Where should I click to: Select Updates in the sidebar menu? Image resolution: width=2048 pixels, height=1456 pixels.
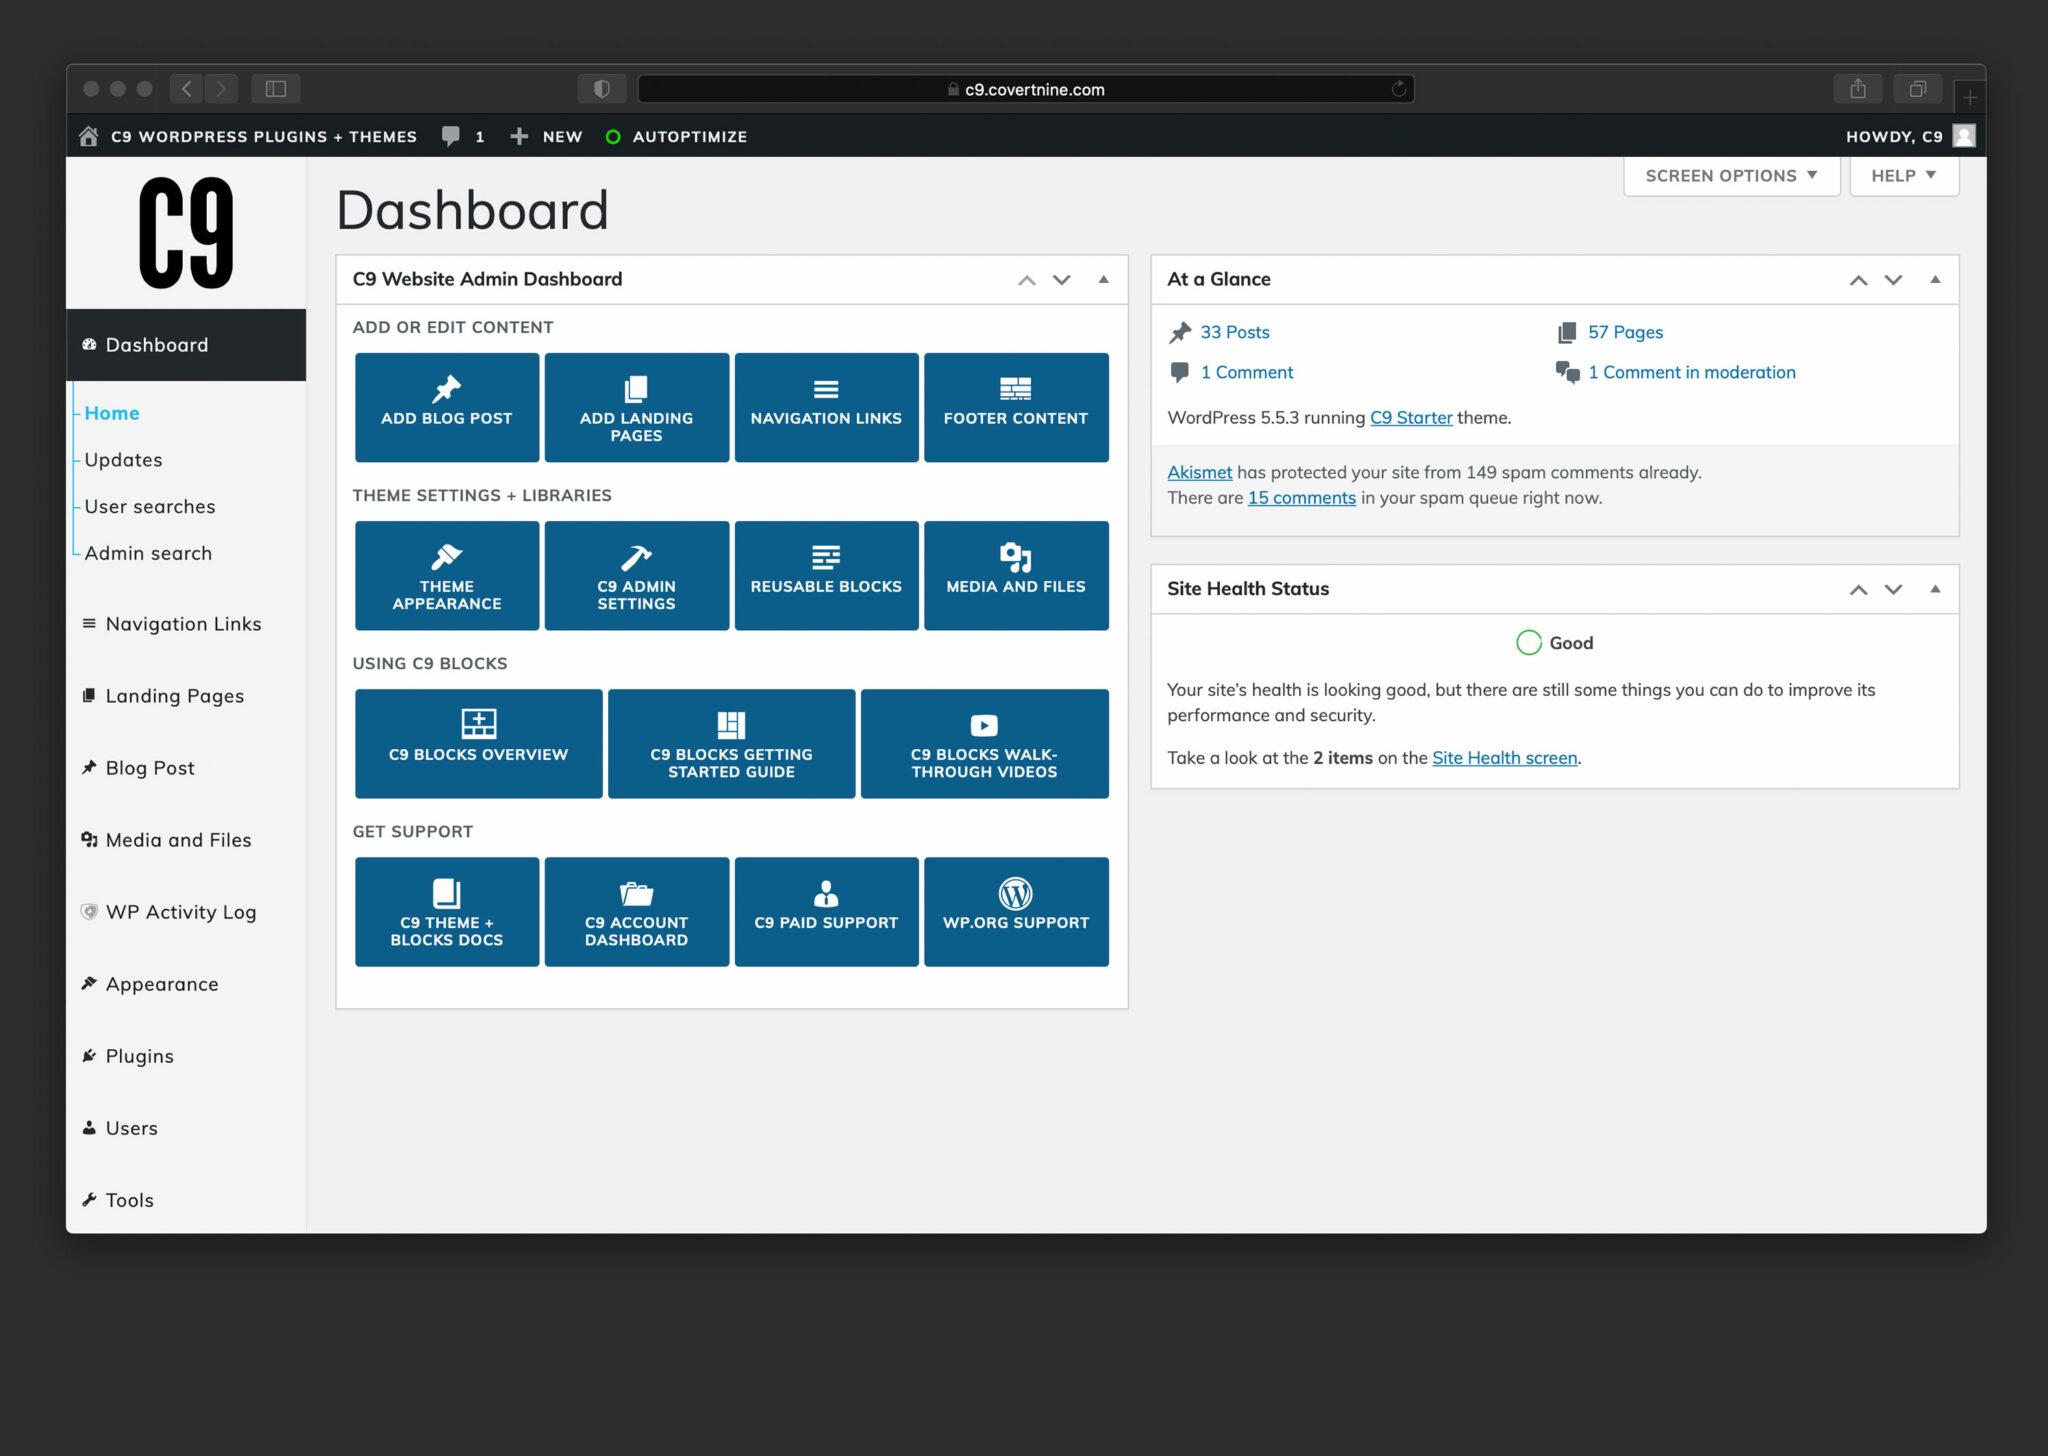123,460
